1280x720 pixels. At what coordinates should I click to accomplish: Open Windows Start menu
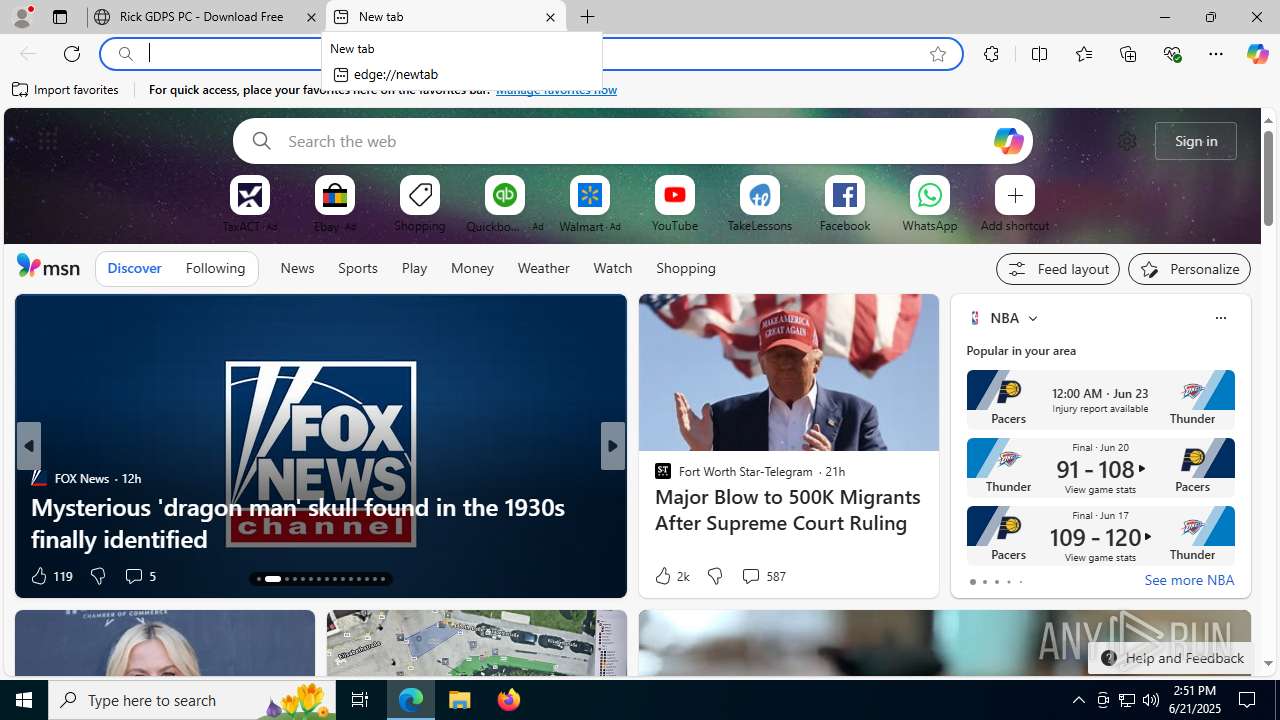pos(24,700)
